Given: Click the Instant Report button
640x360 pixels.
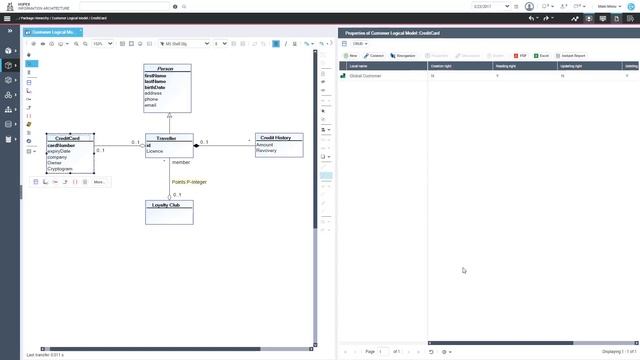Looking at the screenshot, I should coord(570,56).
